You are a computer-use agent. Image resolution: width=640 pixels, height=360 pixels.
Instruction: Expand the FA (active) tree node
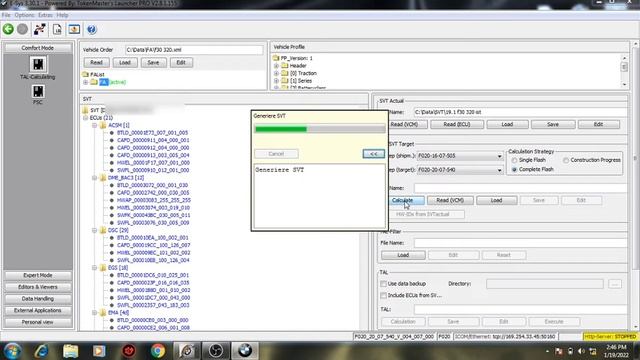pos(86,82)
